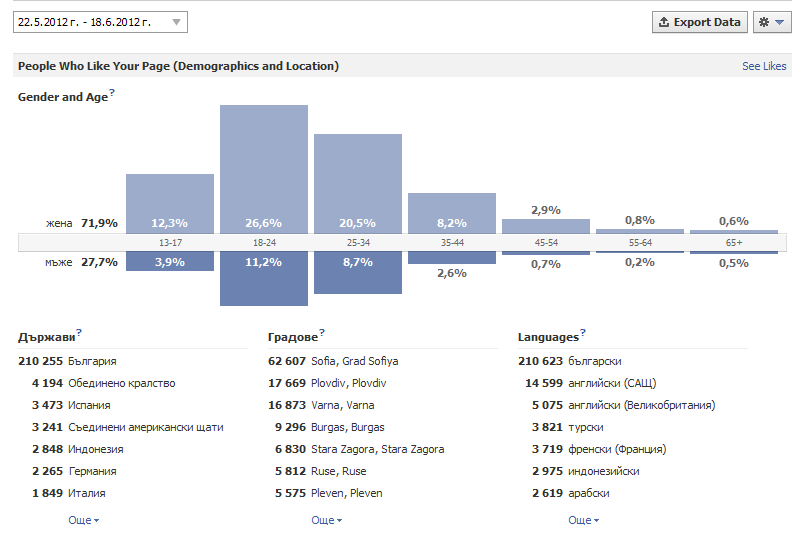Open the See Likes link
Viewport: 799px width, 534px height.
point(764,66)
